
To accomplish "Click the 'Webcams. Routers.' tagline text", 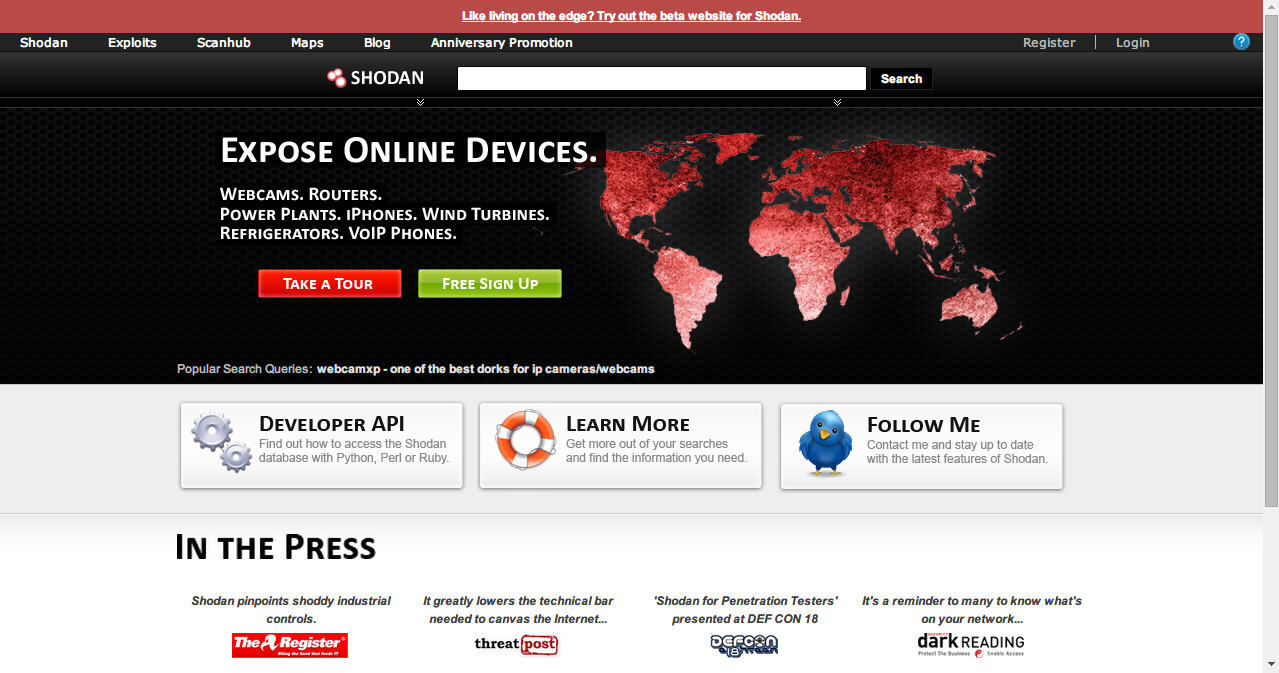I will 301,194.
